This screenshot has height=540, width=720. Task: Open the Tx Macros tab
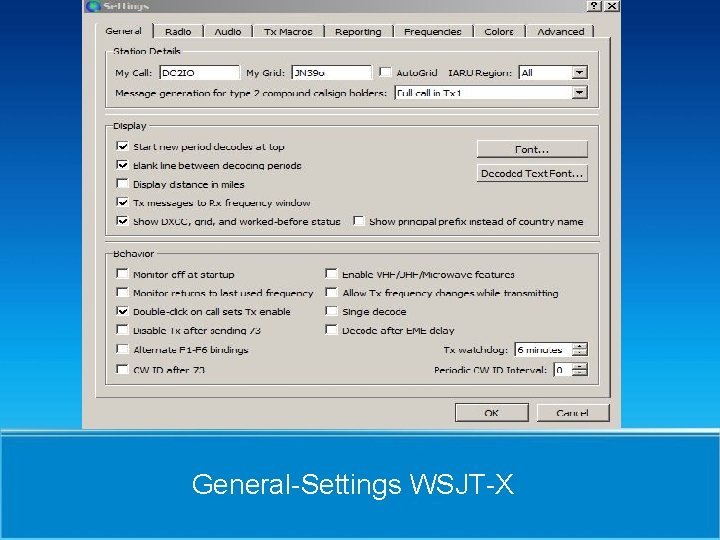pos(288,32)
